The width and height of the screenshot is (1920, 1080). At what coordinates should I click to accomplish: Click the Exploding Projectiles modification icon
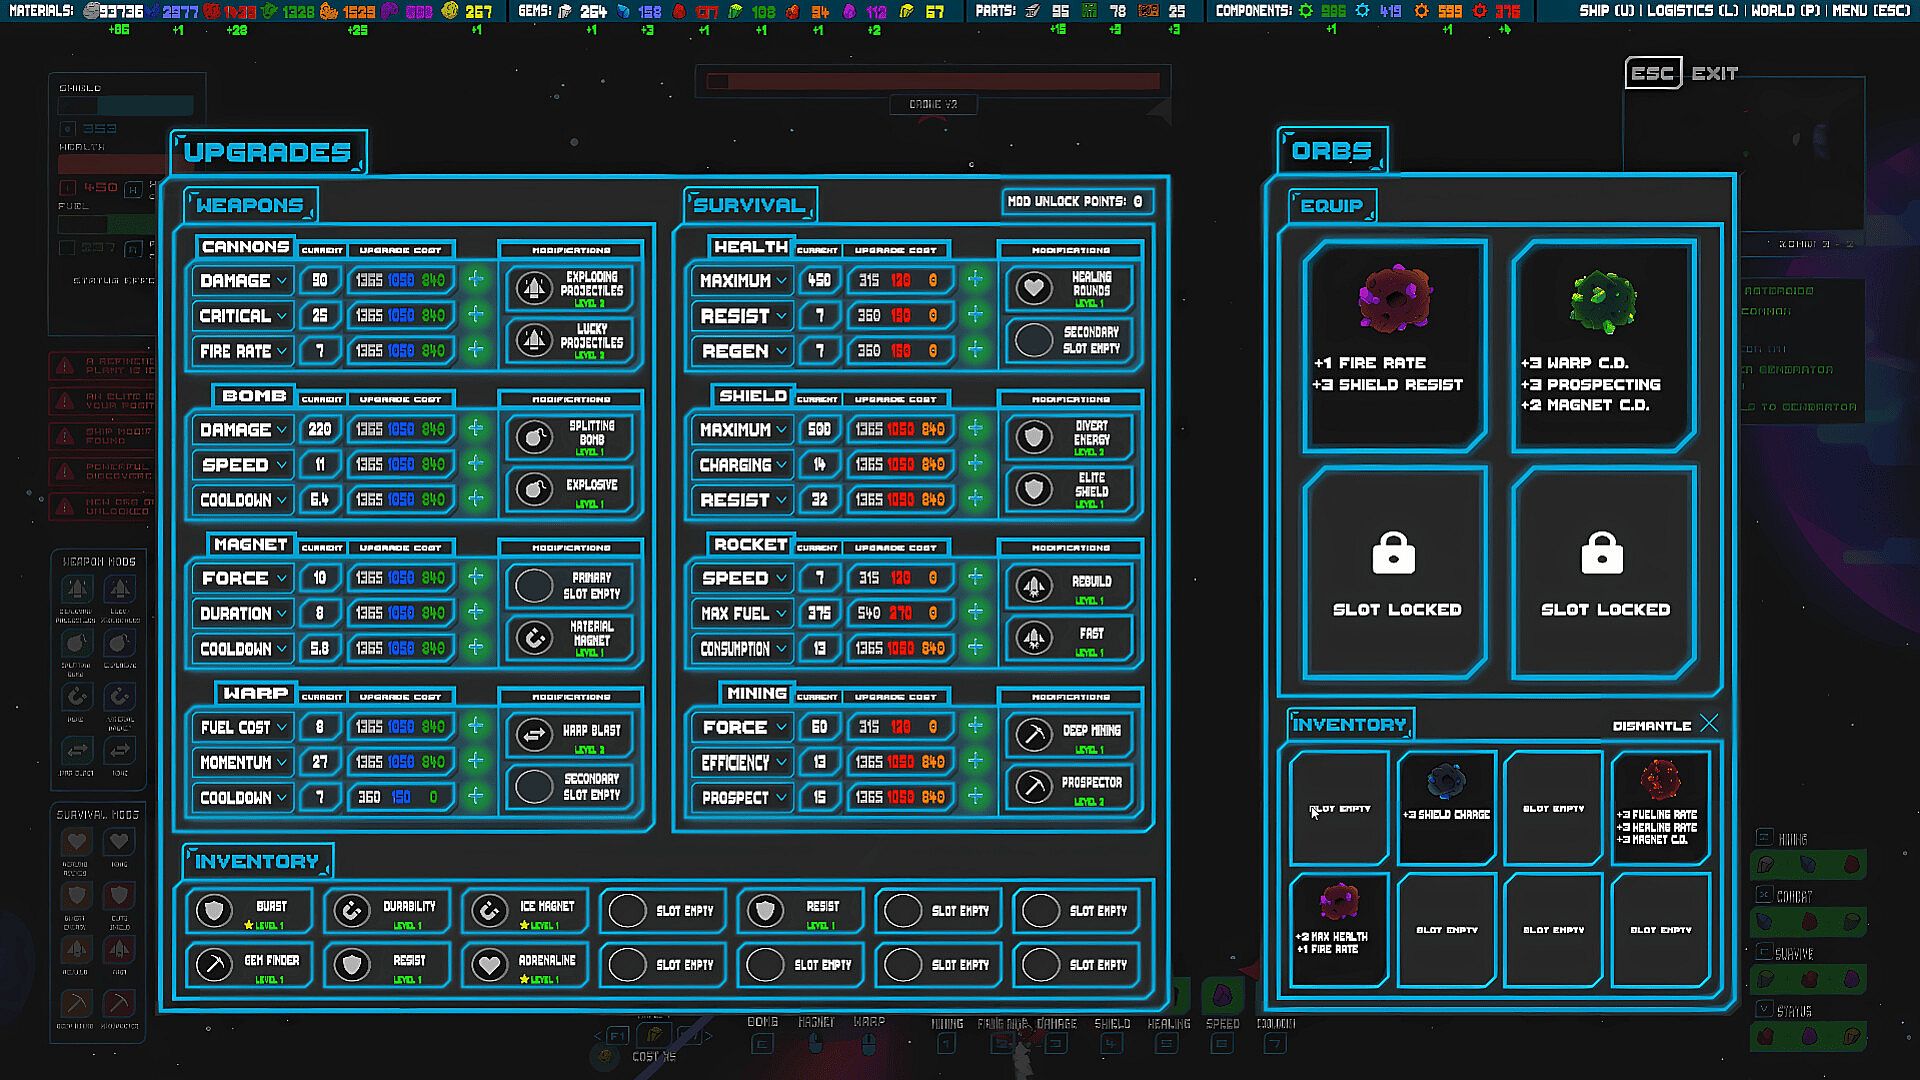point(535,289)
